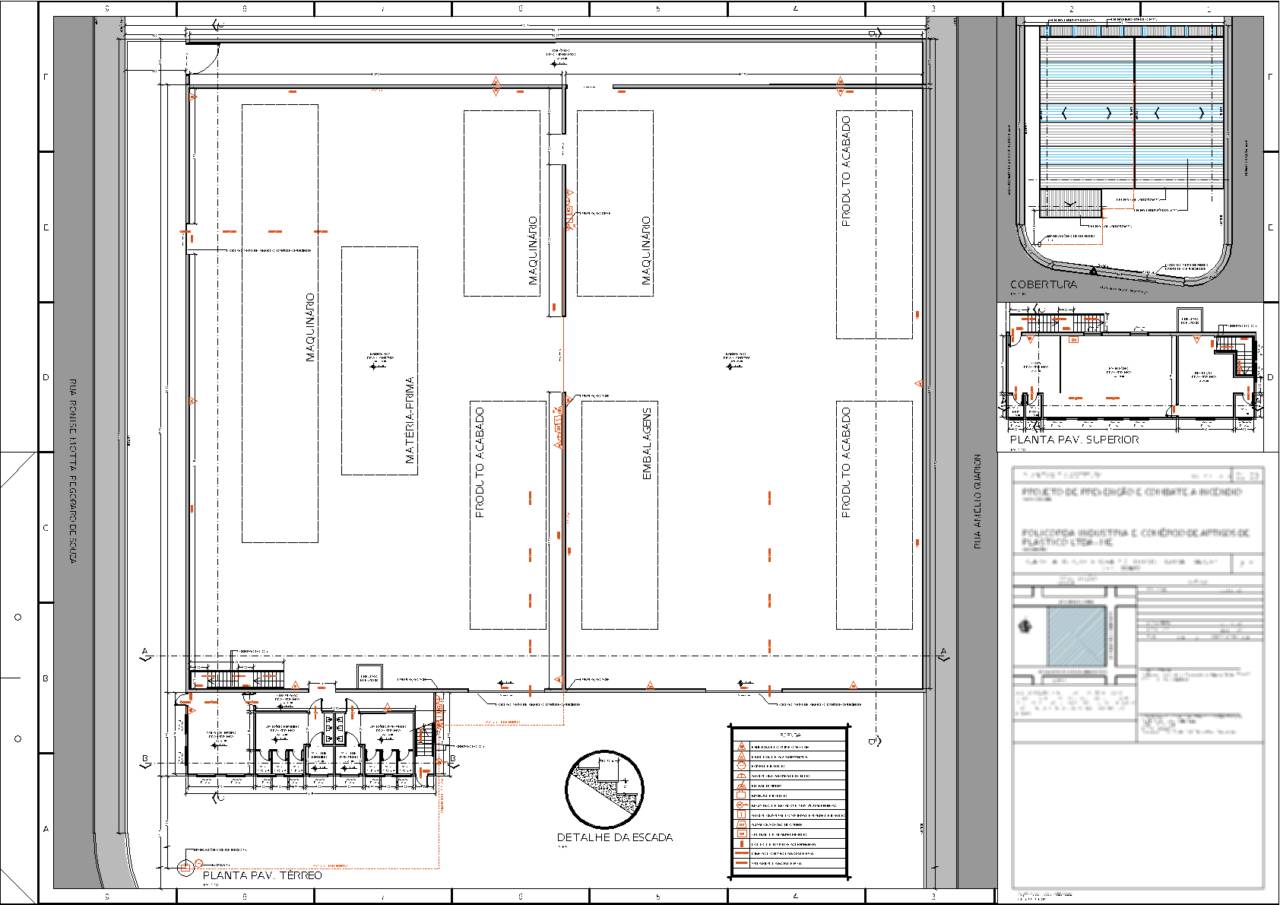Click the circular stair detail drawing
Screen dimensions: 1280x905
point(604,789)
